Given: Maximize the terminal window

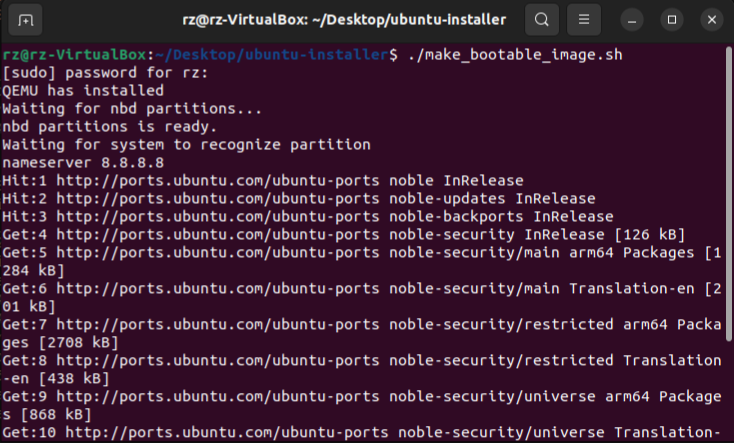Looking at the screenshot, I should coord(672,20).
